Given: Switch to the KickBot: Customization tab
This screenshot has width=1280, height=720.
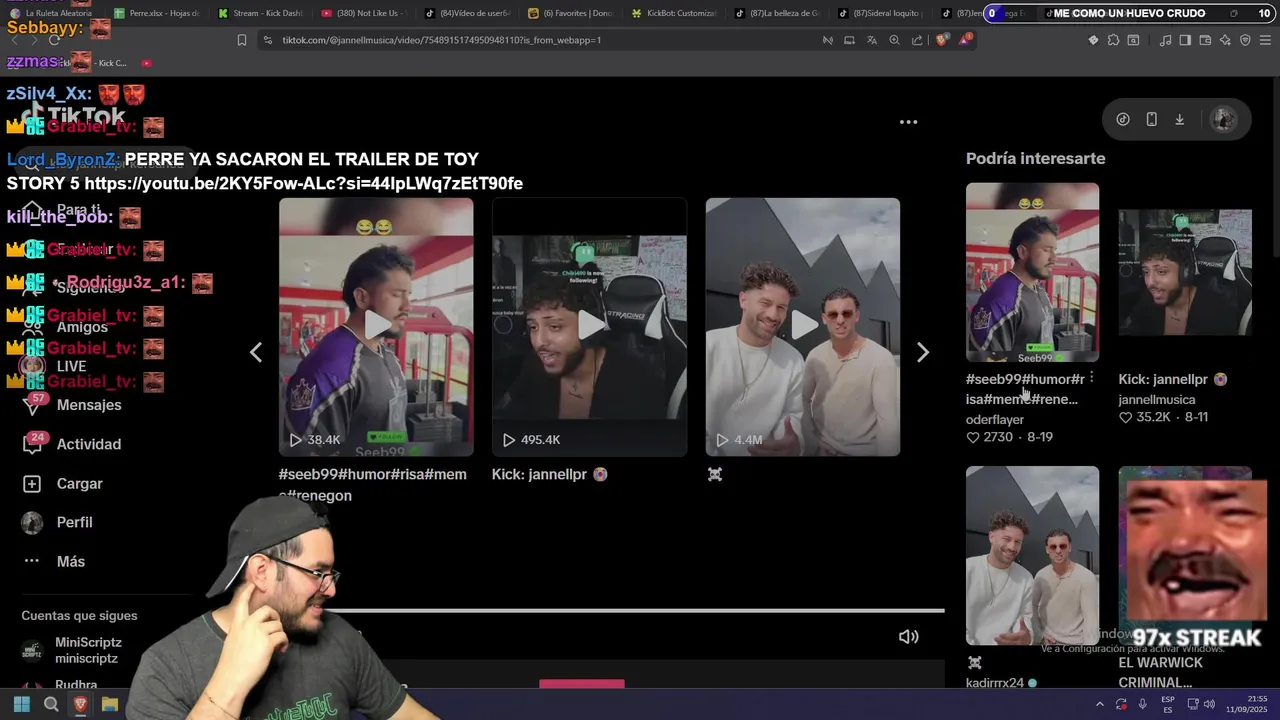Looking at the screenshot, I should coord(673,13).
